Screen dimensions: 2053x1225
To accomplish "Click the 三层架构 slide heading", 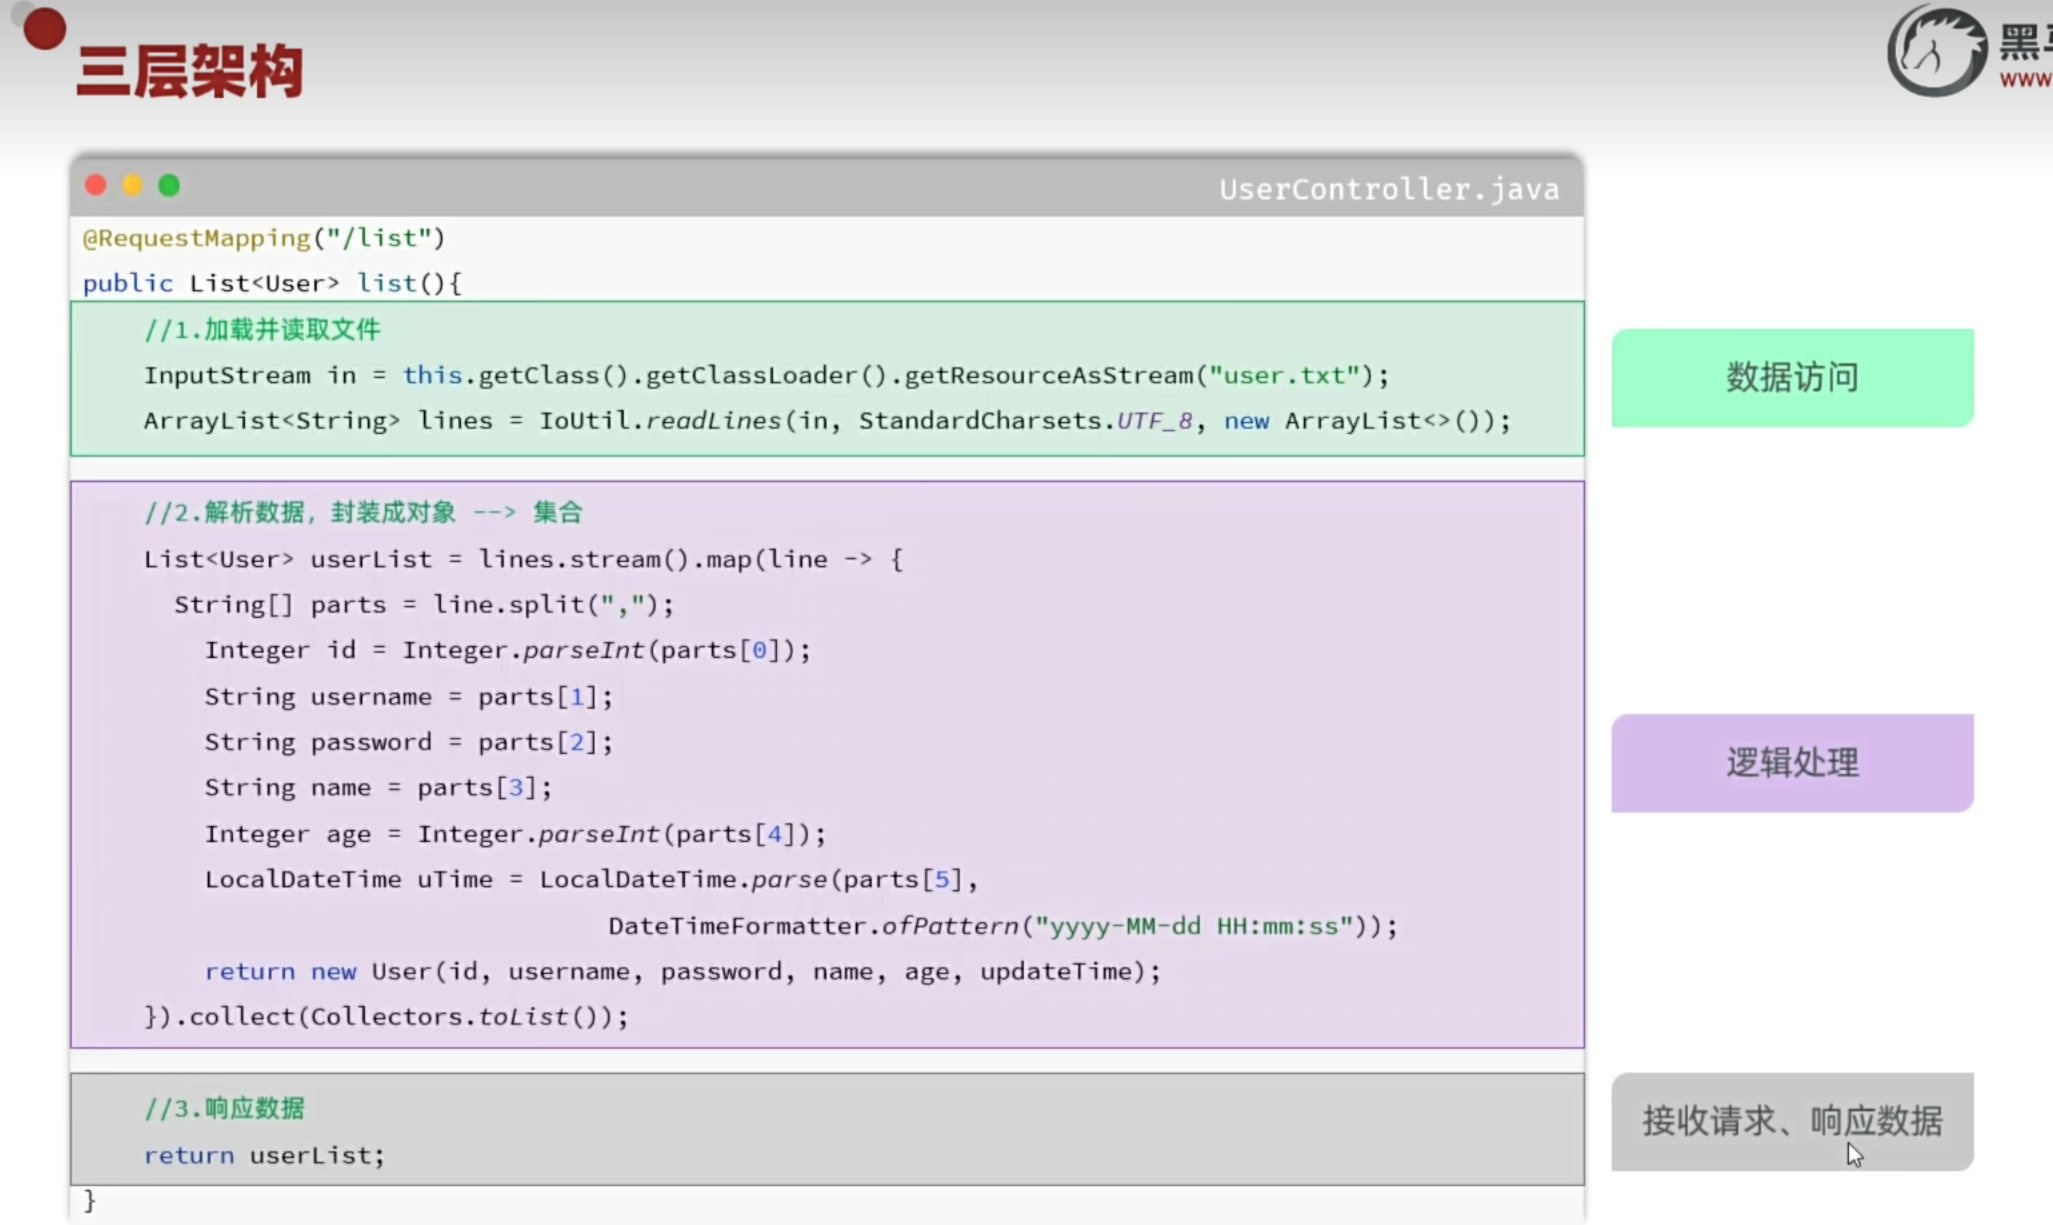I will [x=189, y=71].
